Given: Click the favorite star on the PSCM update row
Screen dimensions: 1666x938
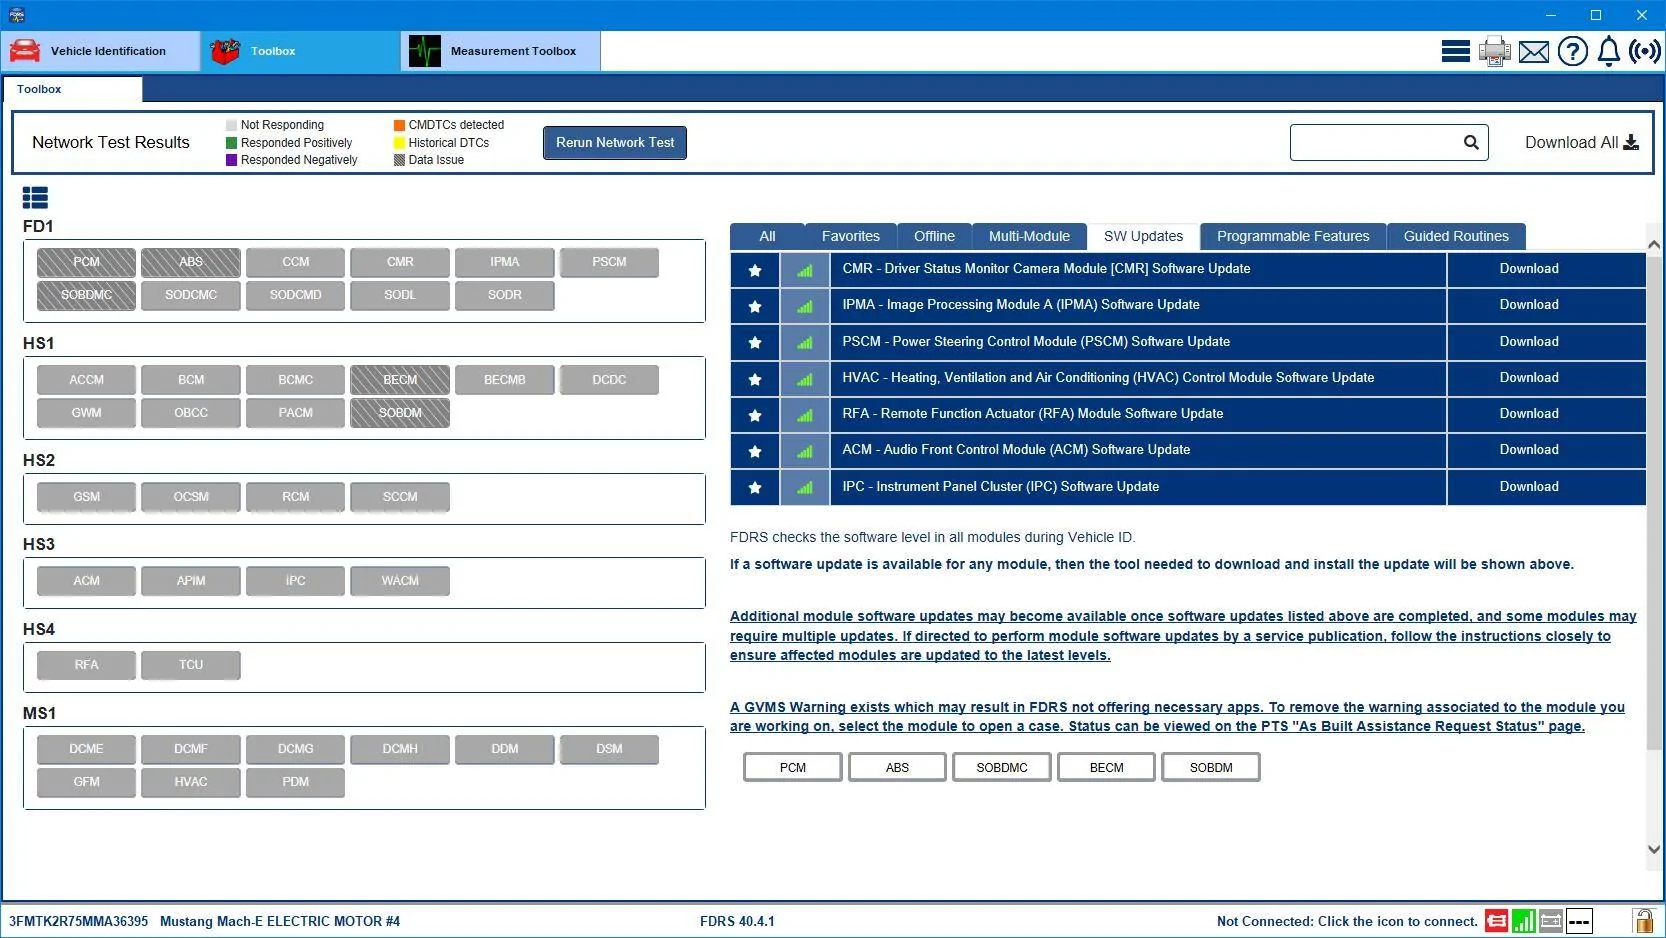Looking at the screenshot, I should coord(755,342).
